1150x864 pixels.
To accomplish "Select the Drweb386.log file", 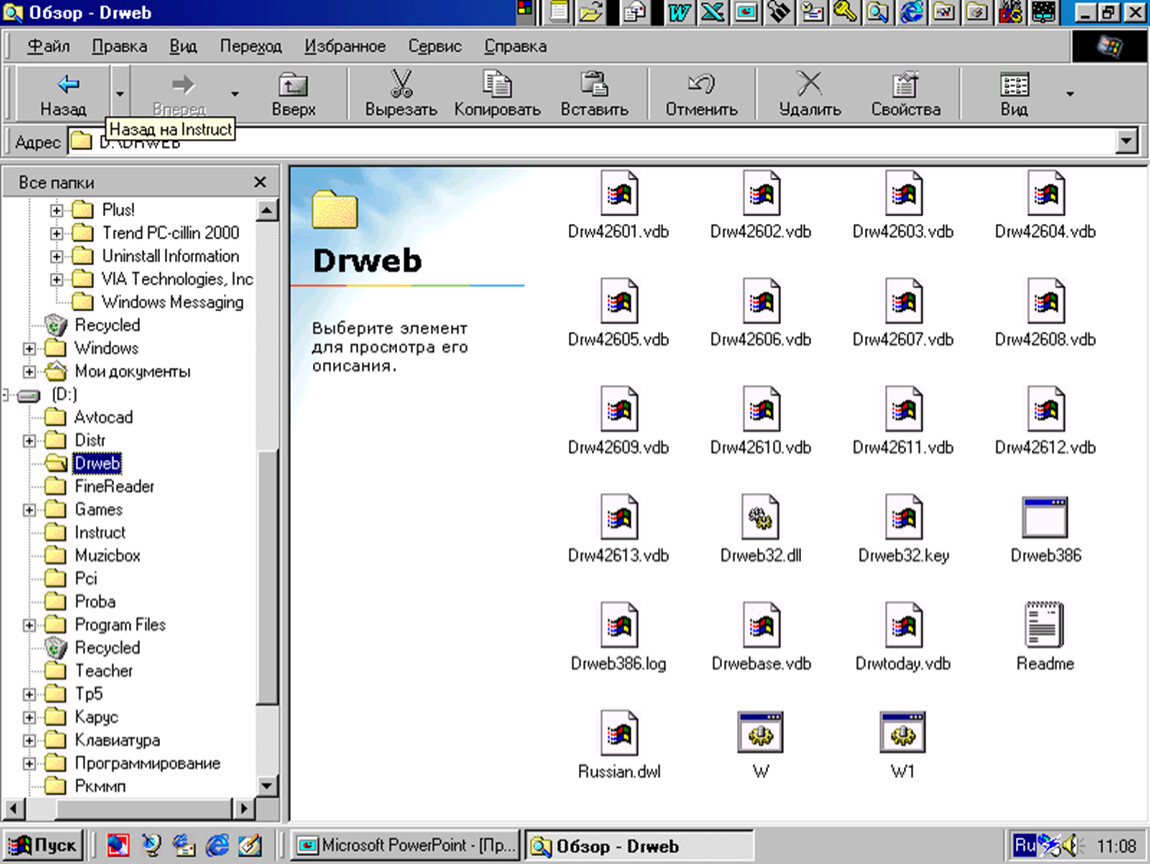I will (x=618, y=637).
